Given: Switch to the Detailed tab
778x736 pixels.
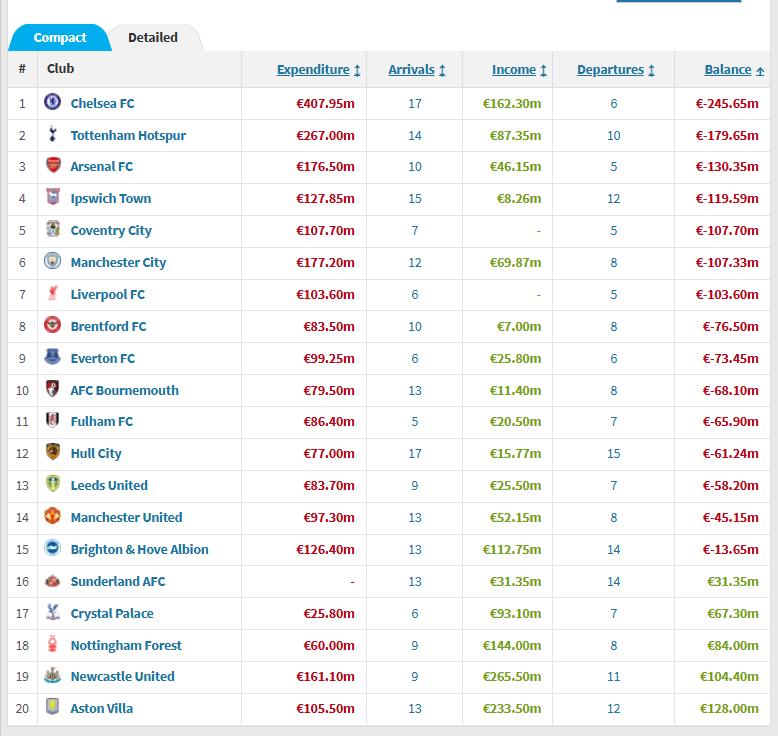Looking at the screenshot, I should 153,38.
